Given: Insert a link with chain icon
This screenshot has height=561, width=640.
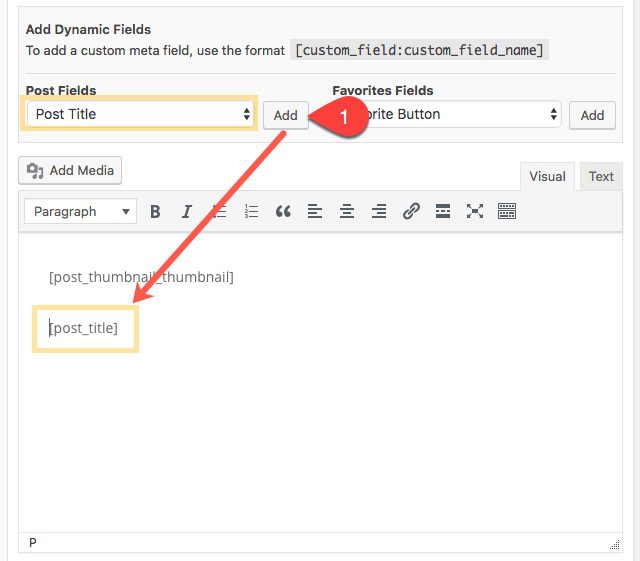Looking at the screenshot, I should pos(411,212).
